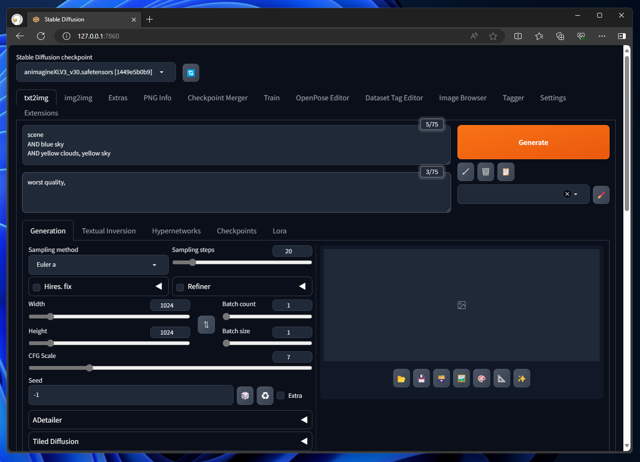The image size is (640, 462).
Task: Enable the Hires. fix checkbox
Action: [x=36, y=287]
